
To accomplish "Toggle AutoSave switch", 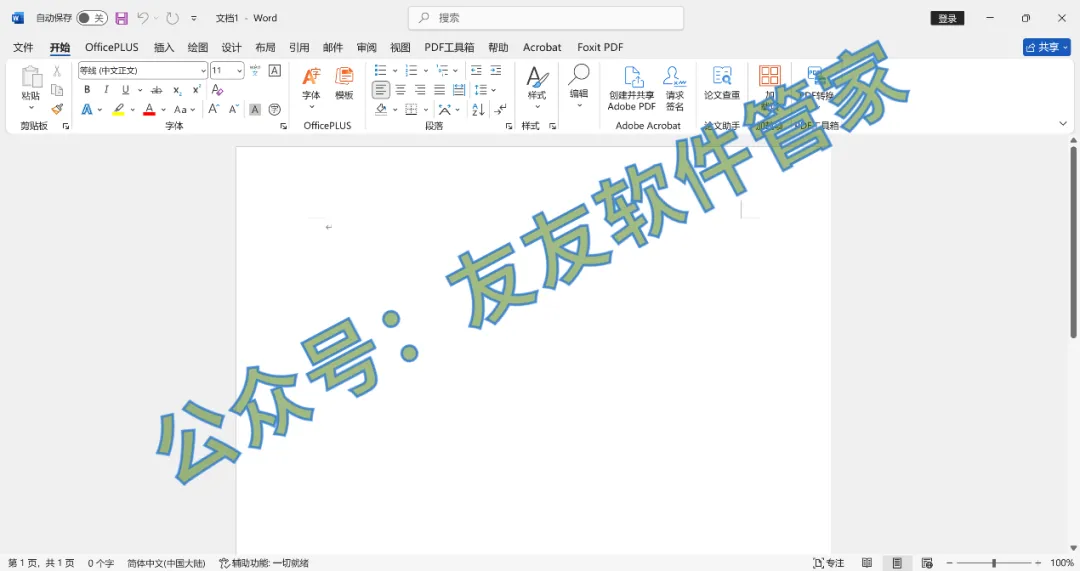I will click(92, 18).
